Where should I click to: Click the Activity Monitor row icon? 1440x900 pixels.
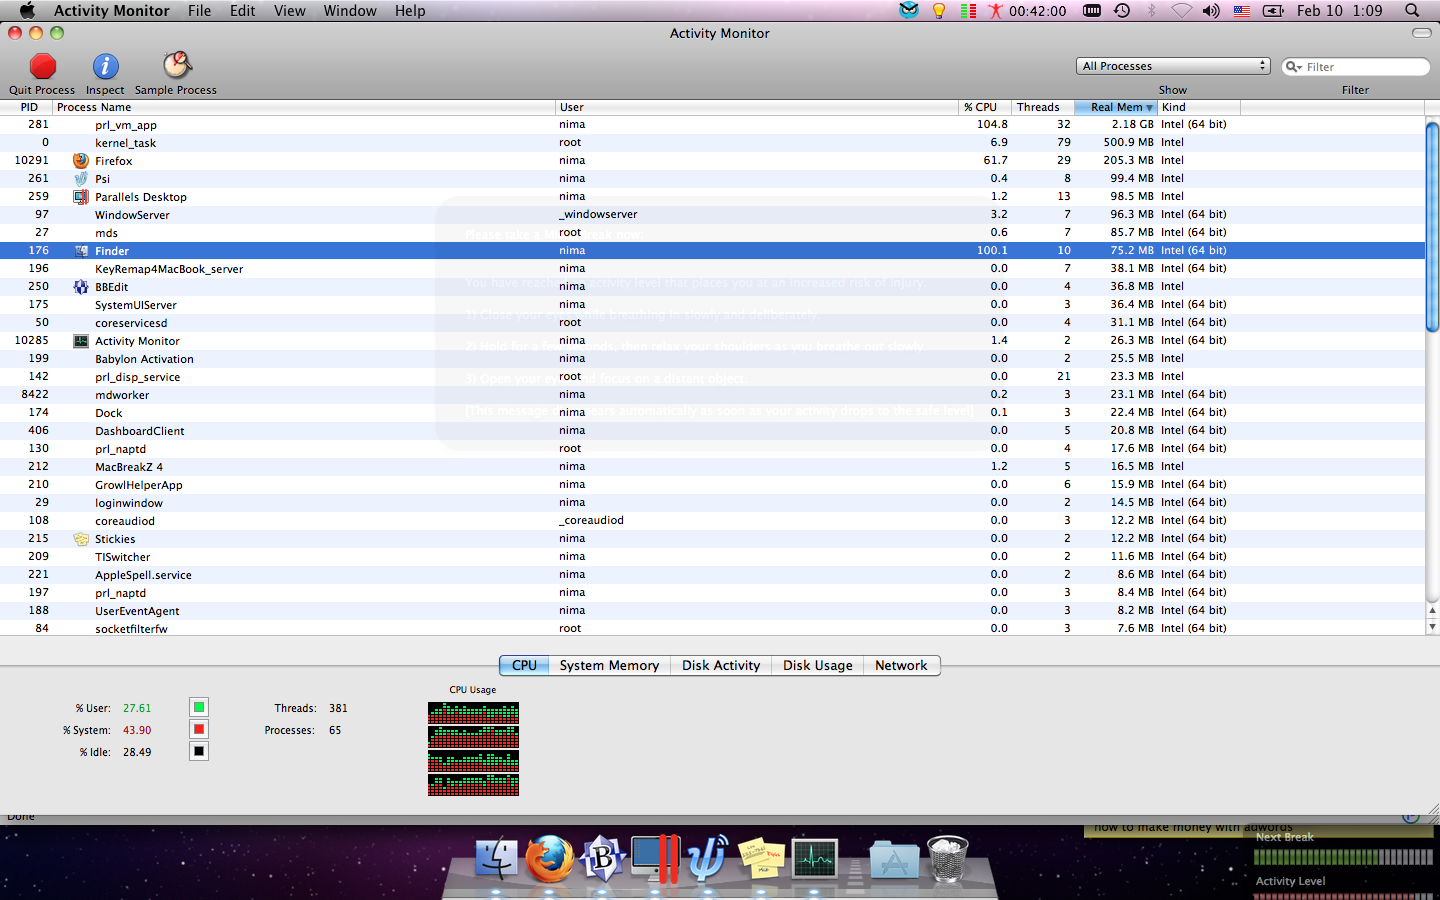click(x=81, y=341)
